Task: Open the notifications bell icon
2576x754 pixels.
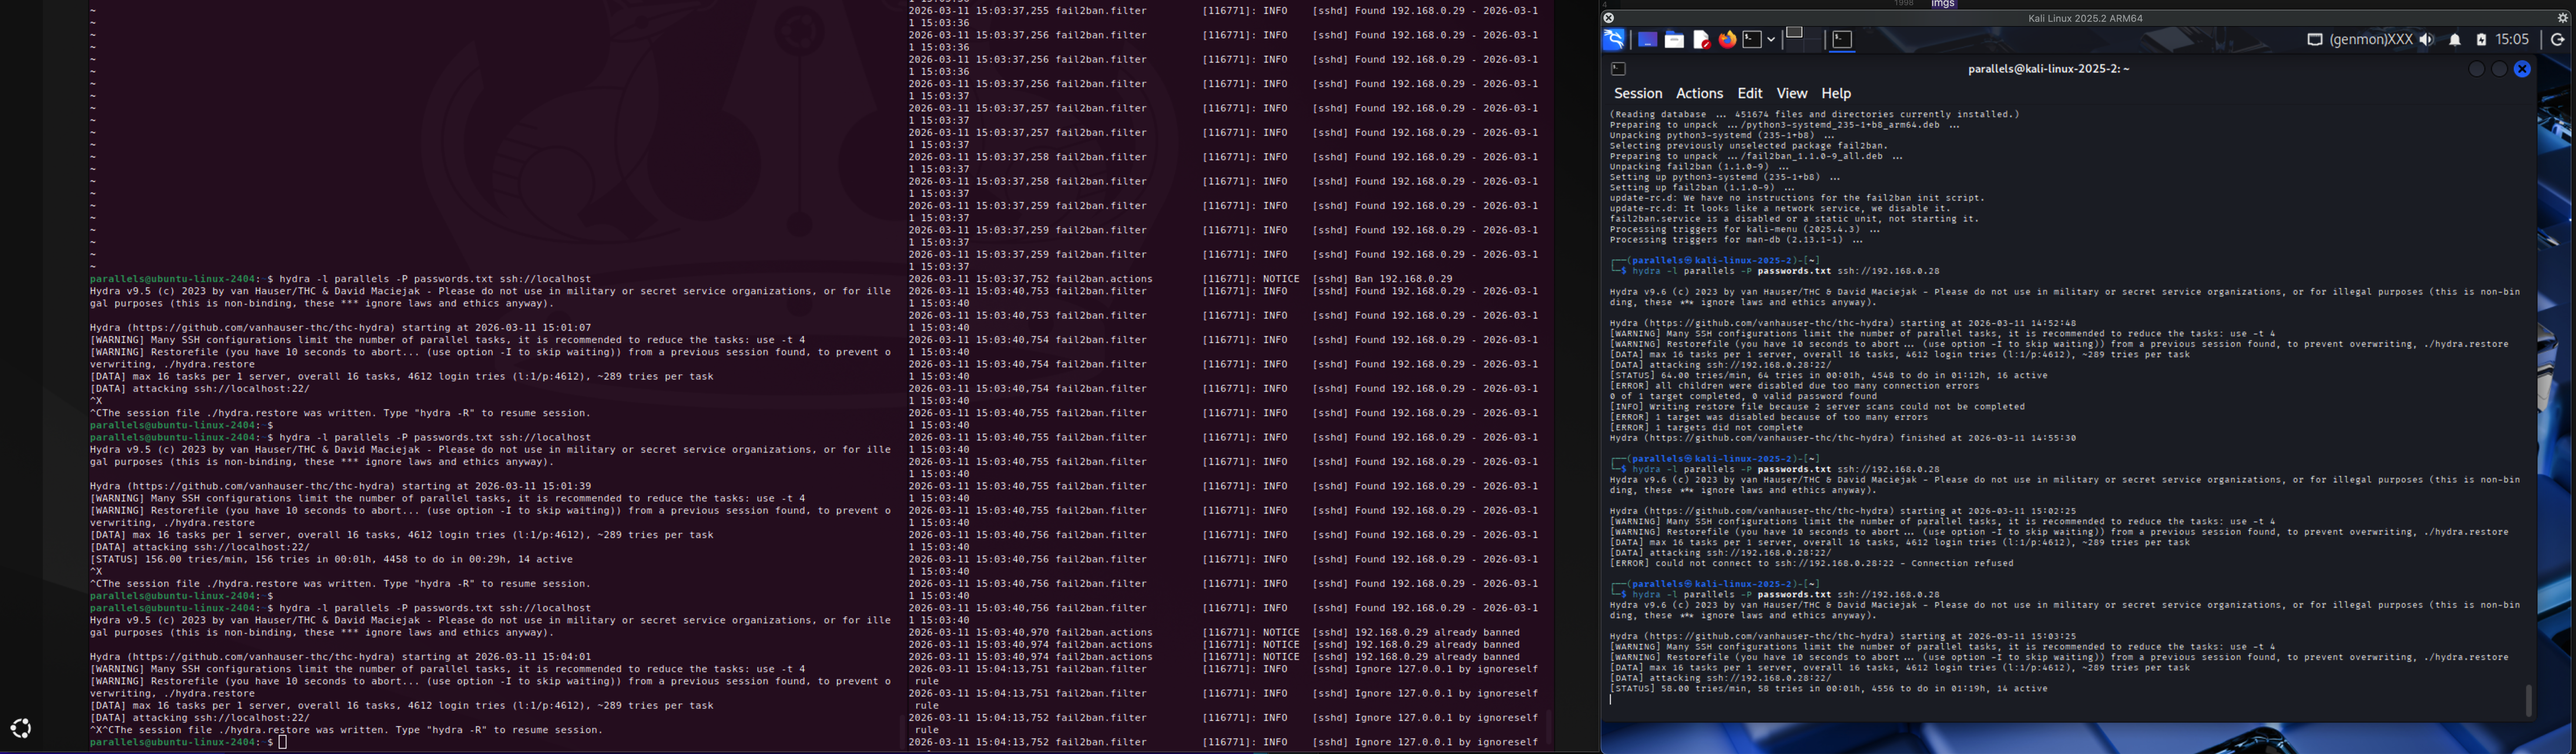Action: pyautogui.click(x=2455, y=40)
